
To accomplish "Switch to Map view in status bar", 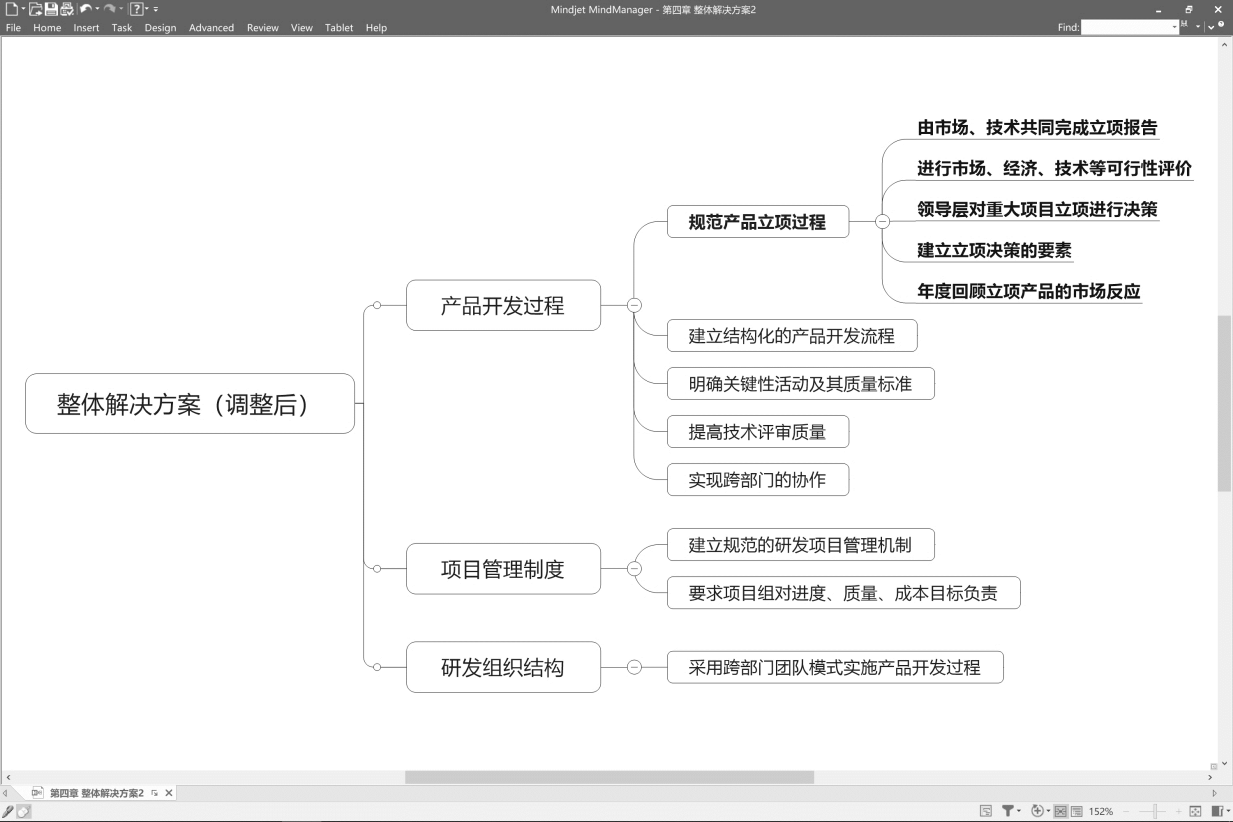I will (x=1061, y=811).
